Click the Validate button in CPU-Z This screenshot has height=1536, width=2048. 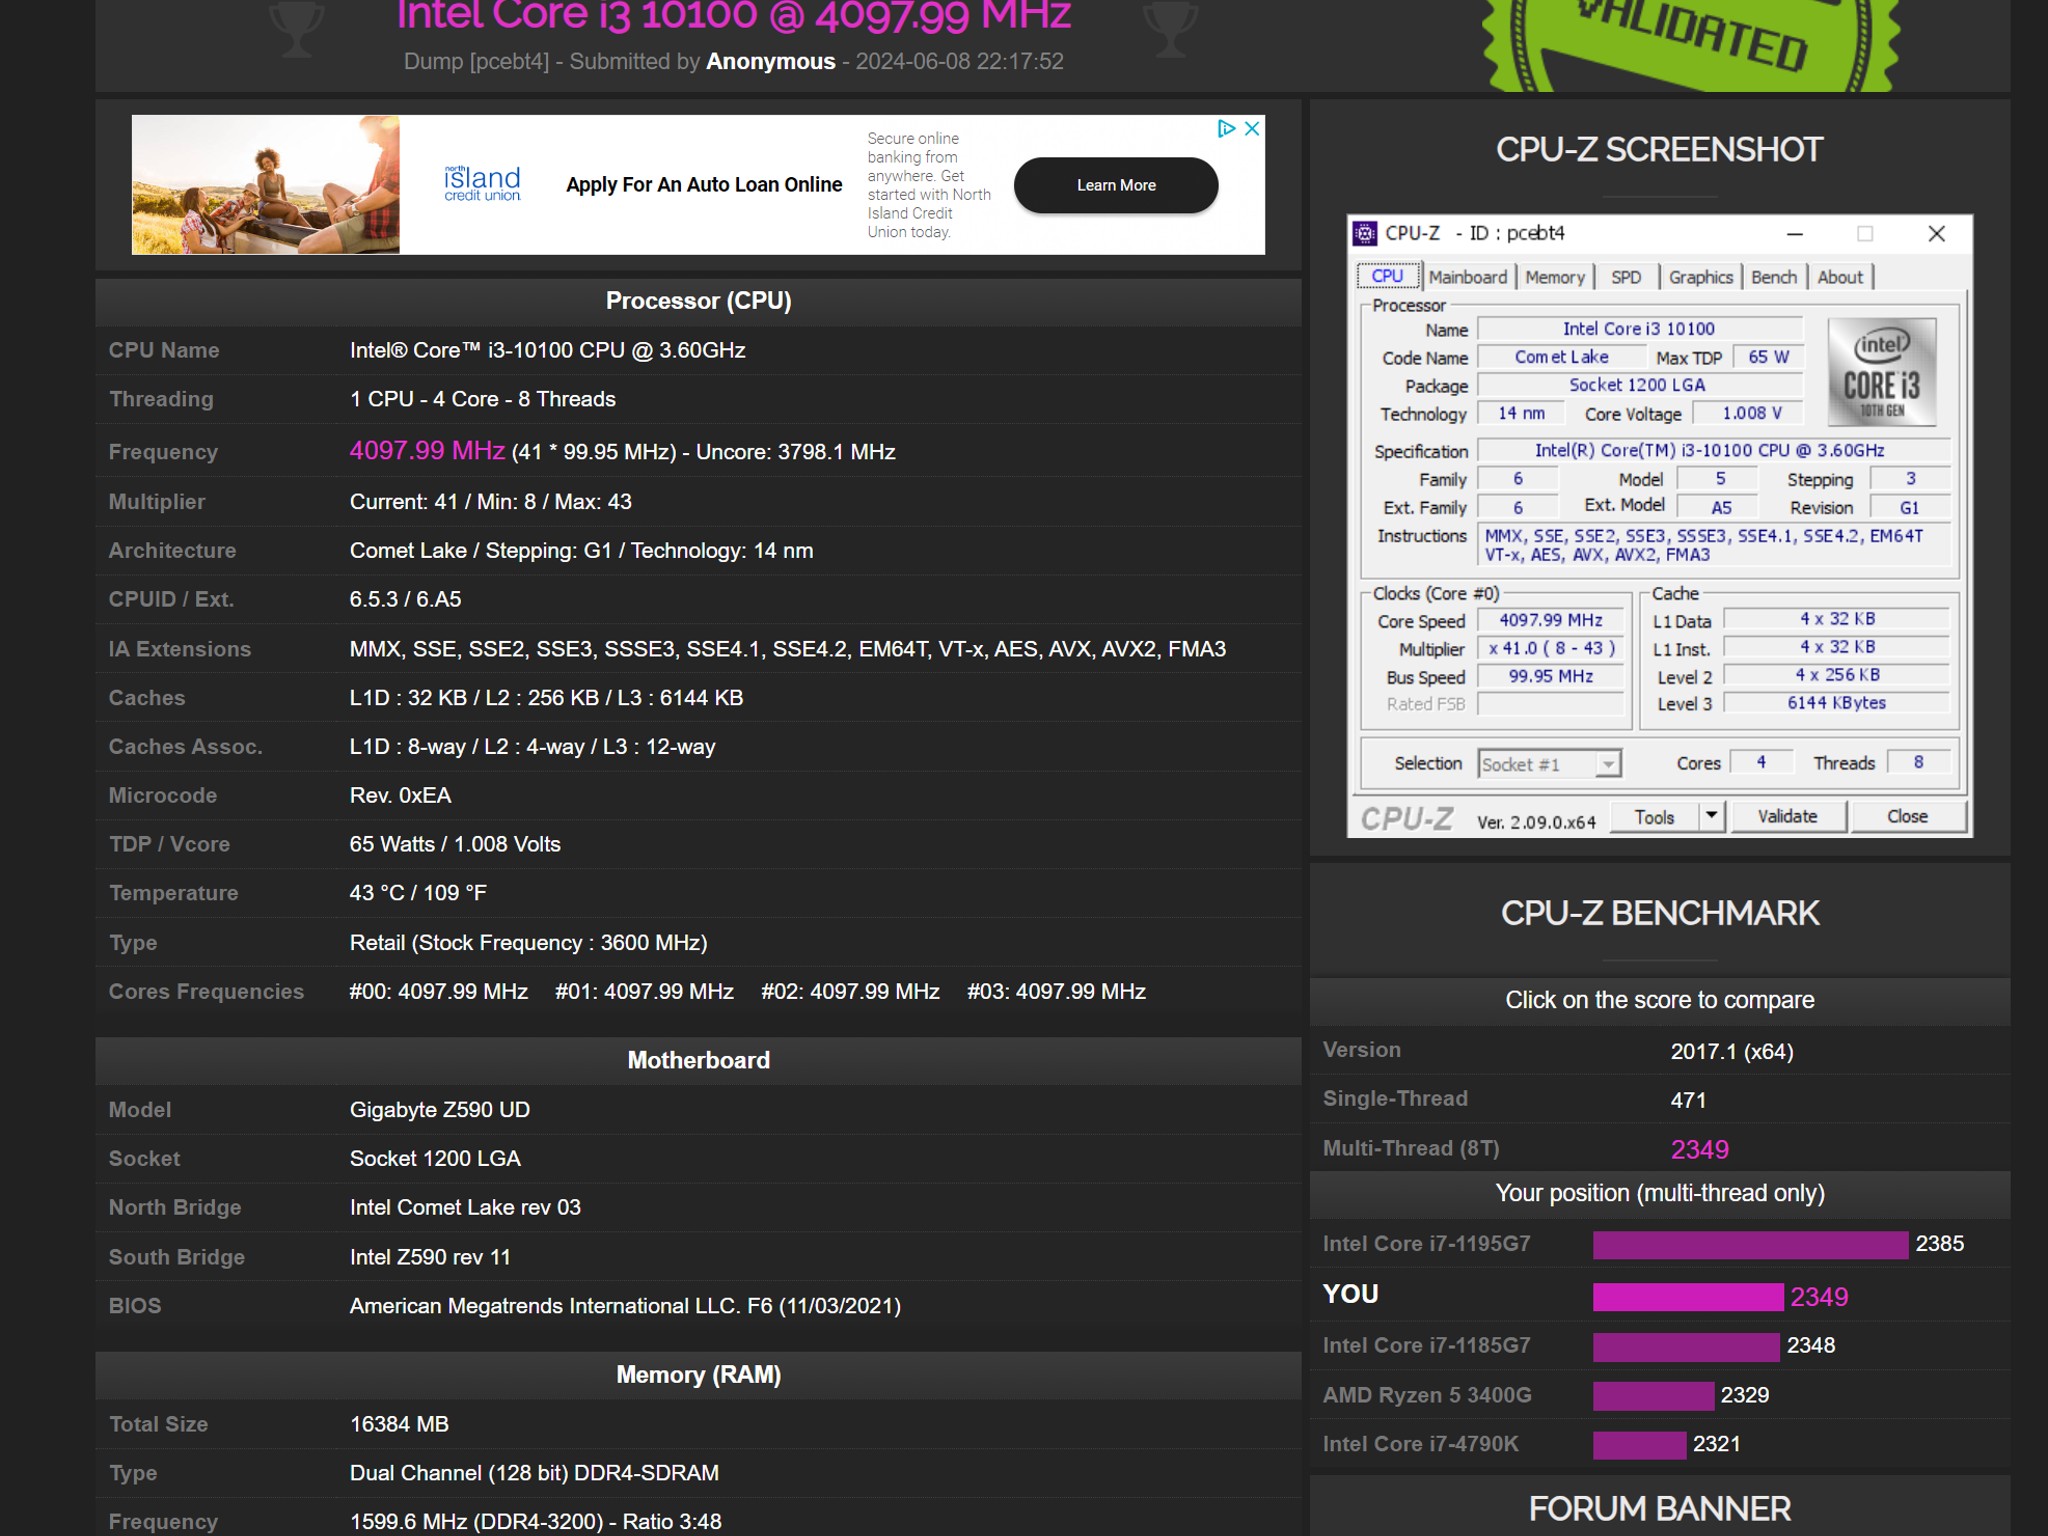pyautogui.click(x=1787, y=816)
